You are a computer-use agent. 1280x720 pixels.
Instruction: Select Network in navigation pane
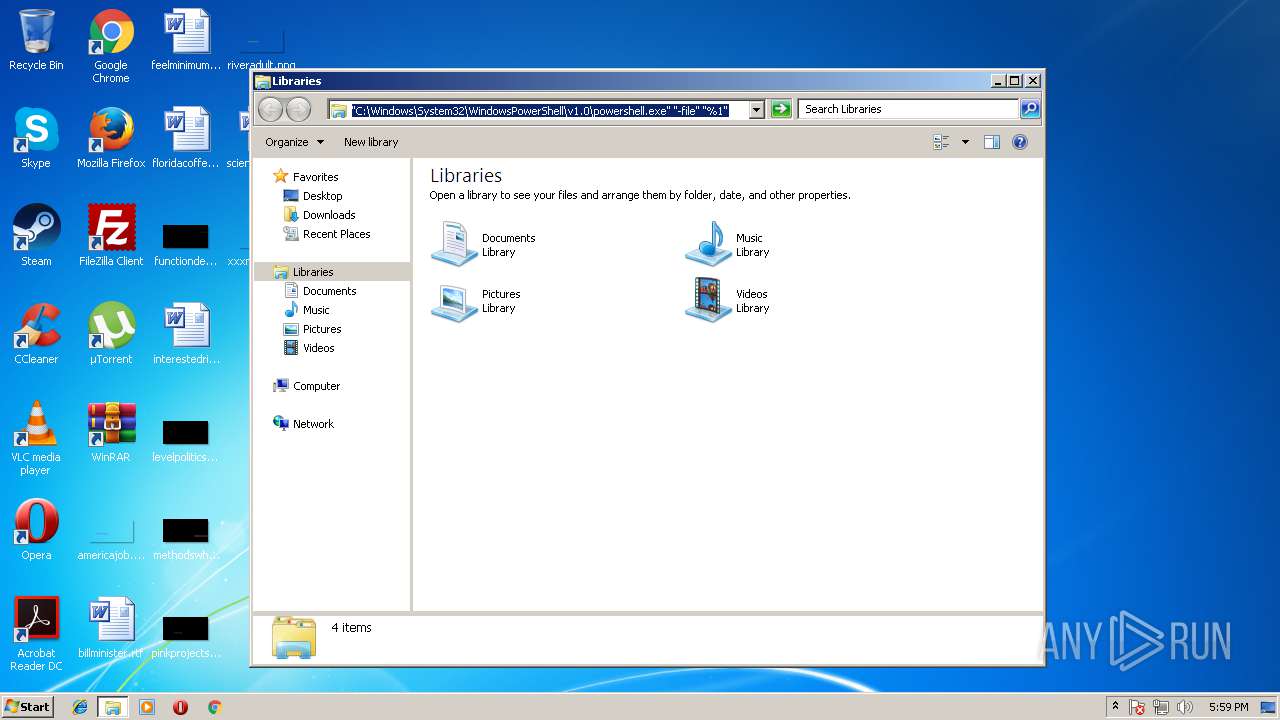[304, 424]
